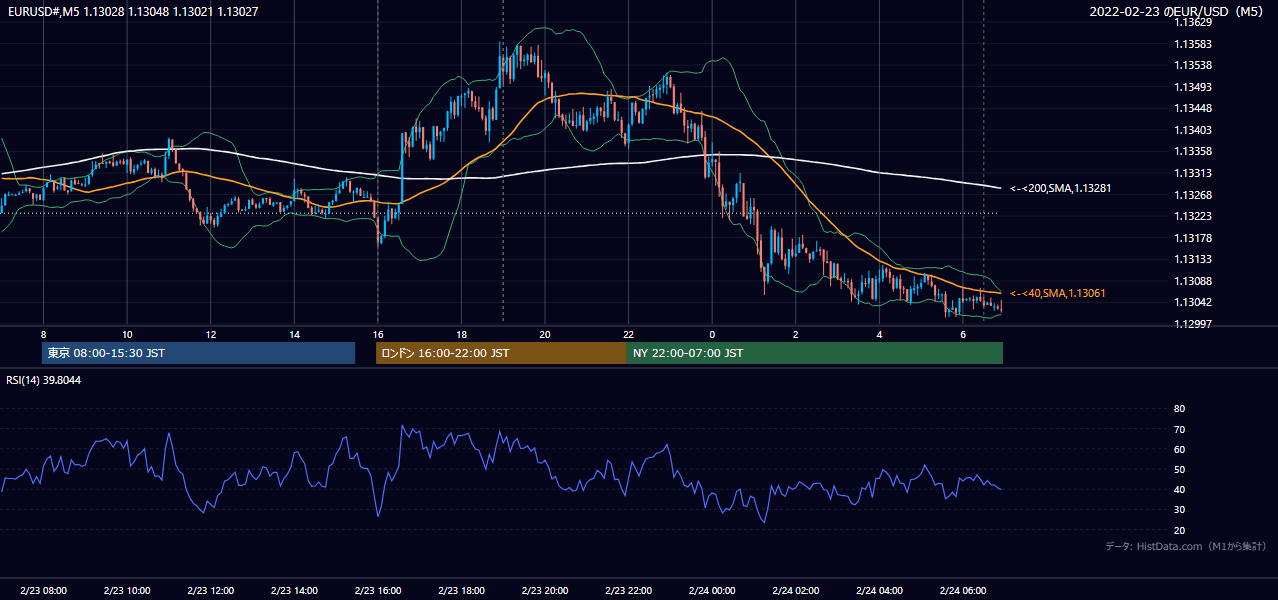Click RSI scale level 30

(1179, 510)
